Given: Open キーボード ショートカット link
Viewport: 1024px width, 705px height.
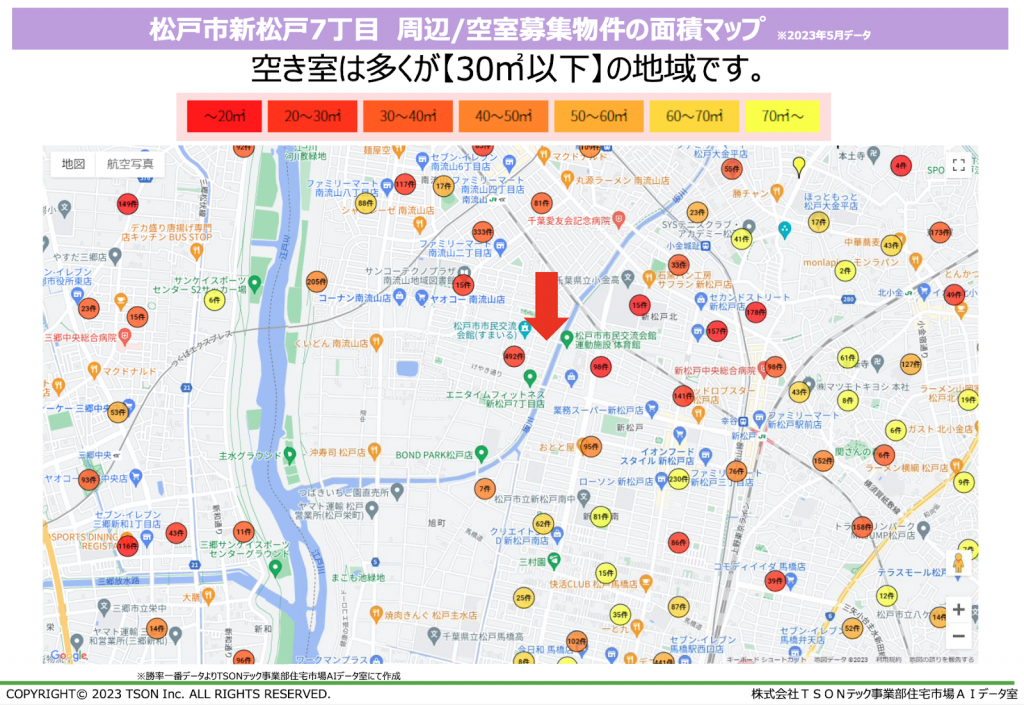Looking at the screenshot, I should pos(765,660).
